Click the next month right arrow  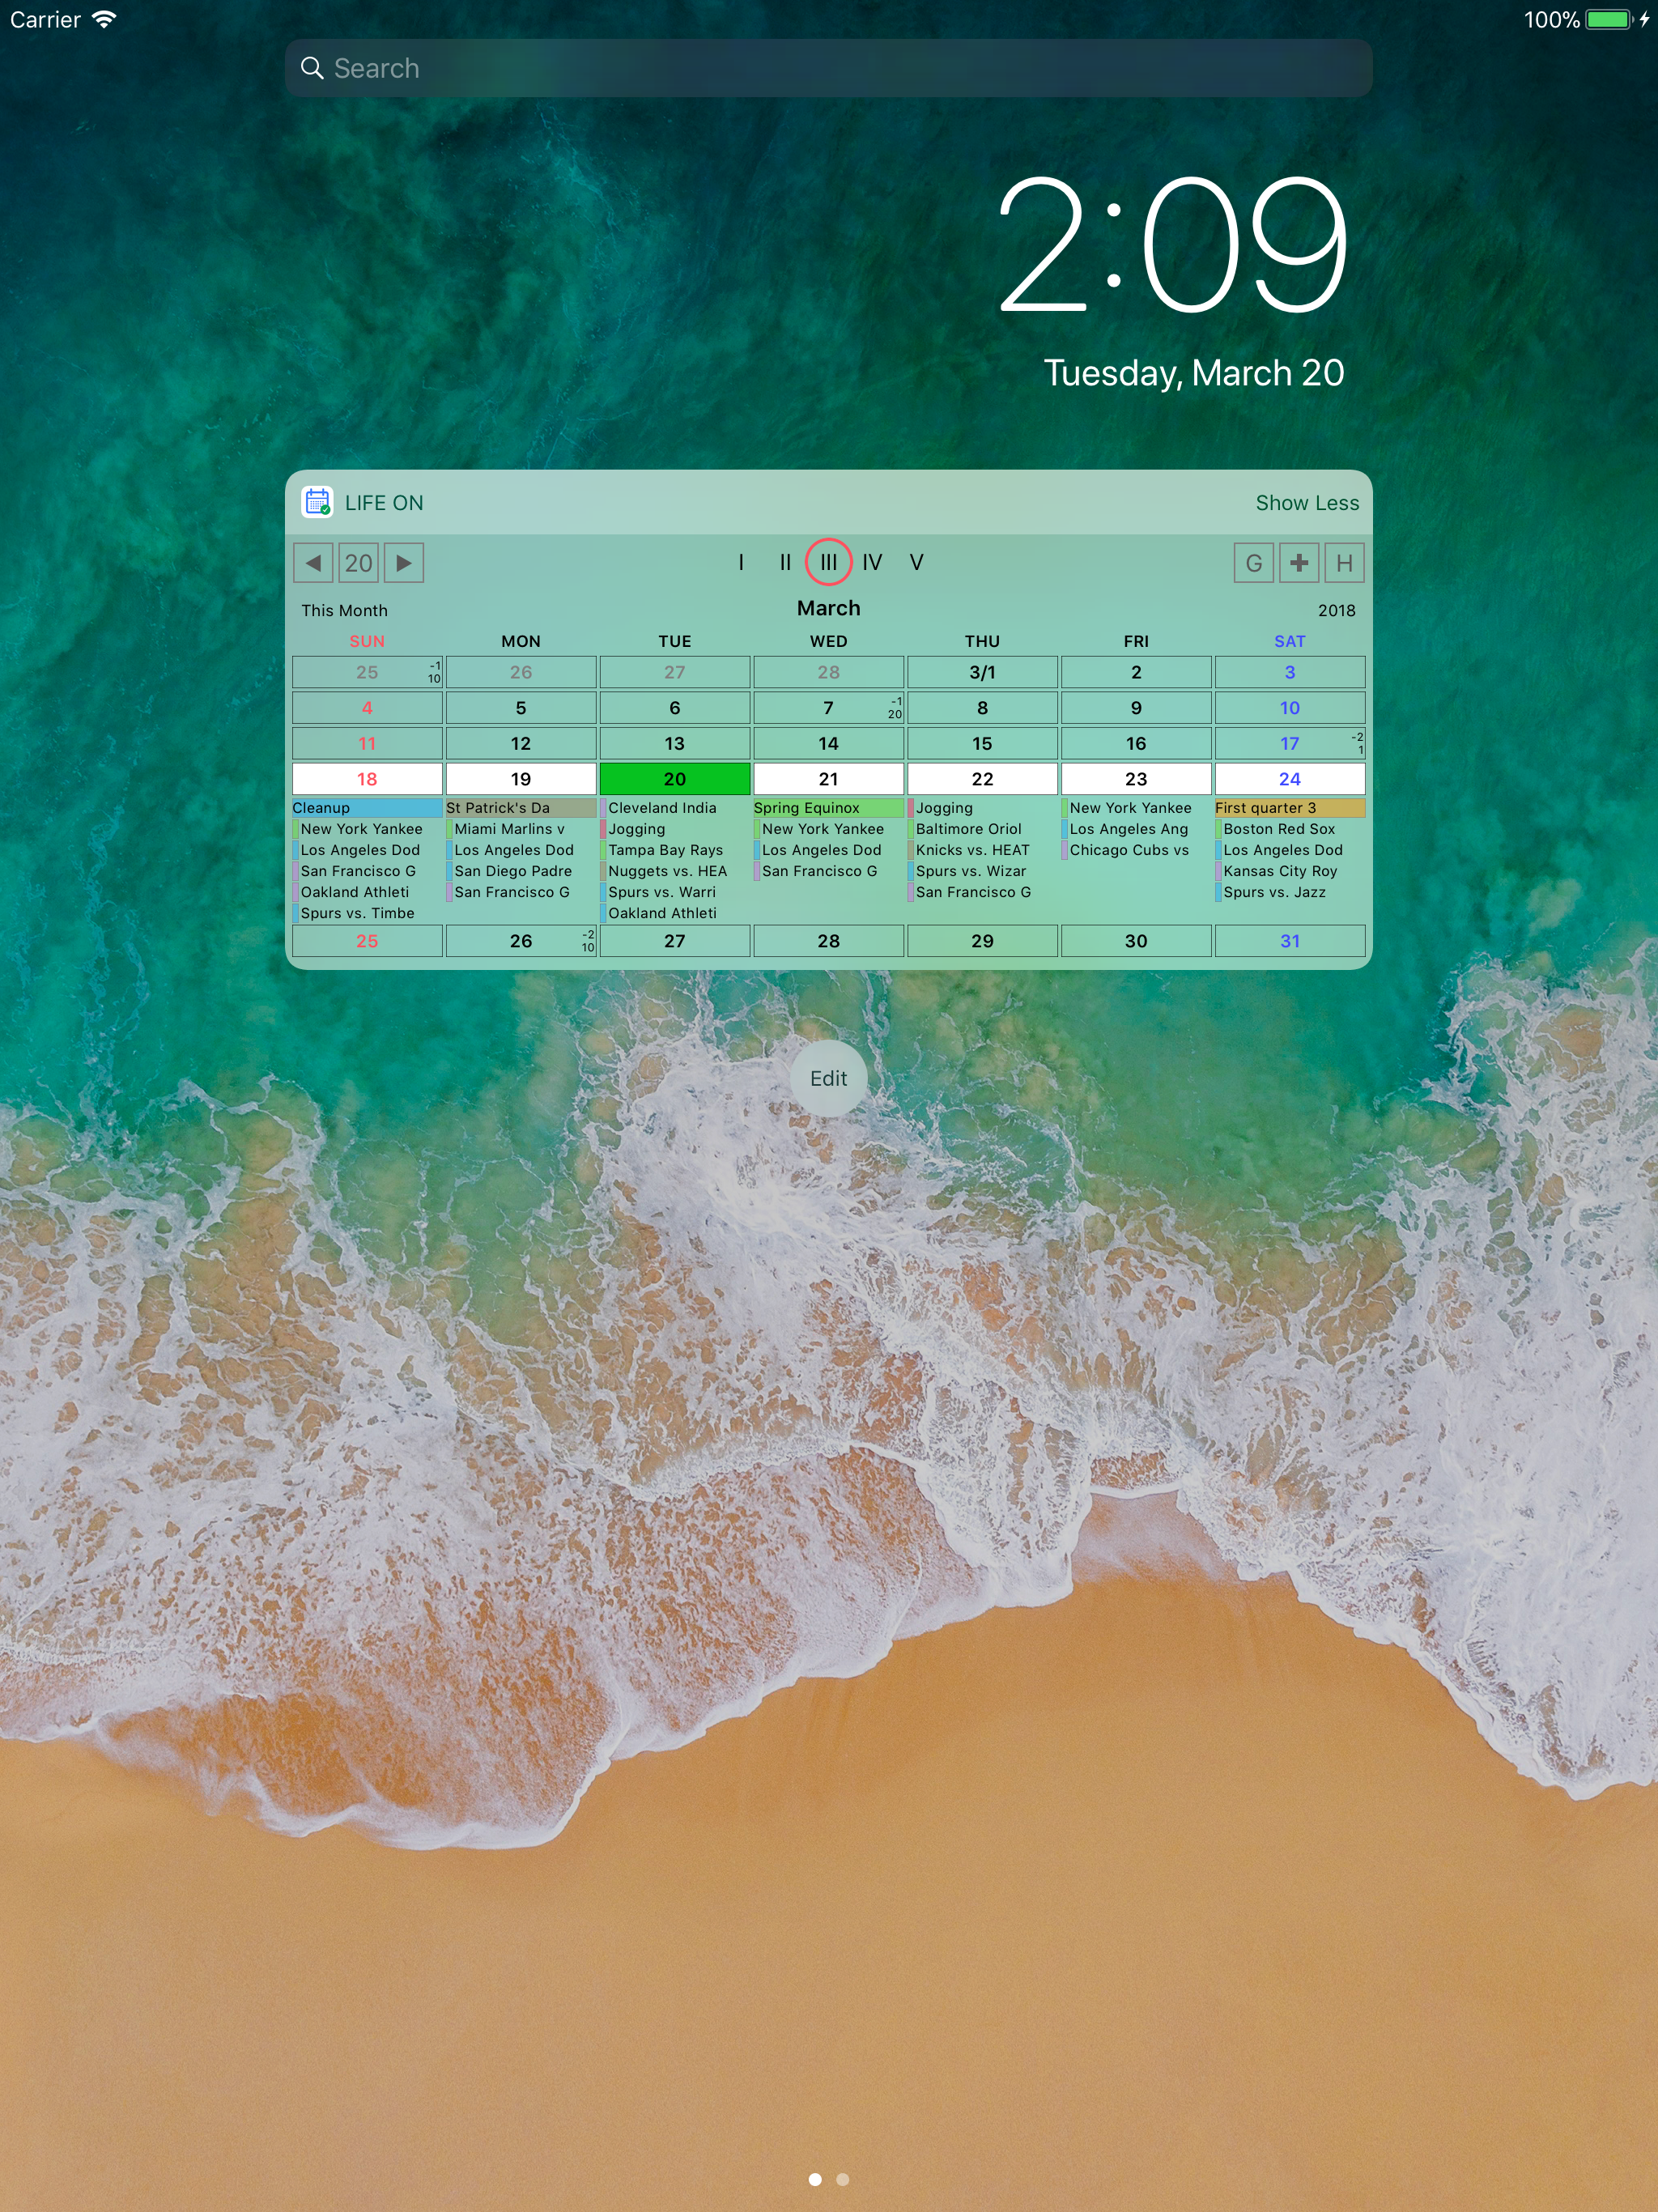click(404, 563)
